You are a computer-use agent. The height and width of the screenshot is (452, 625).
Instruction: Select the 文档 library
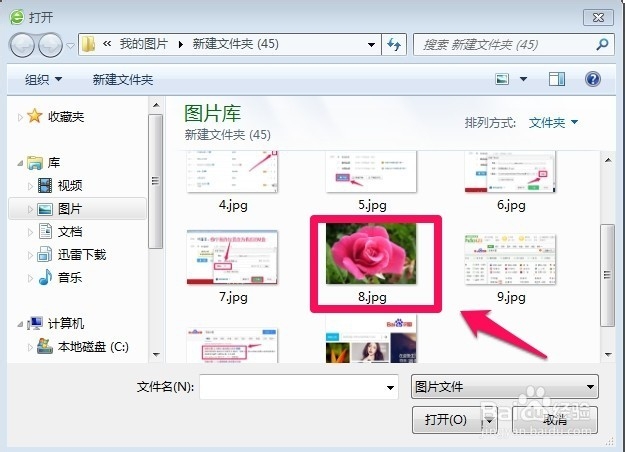pyautogui.click(x=70, y=232)
